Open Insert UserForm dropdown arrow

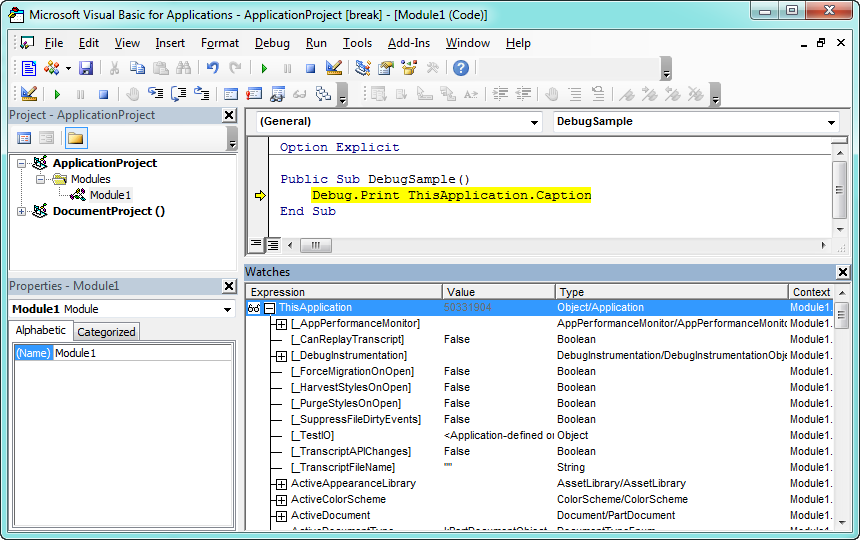[68, 69]
